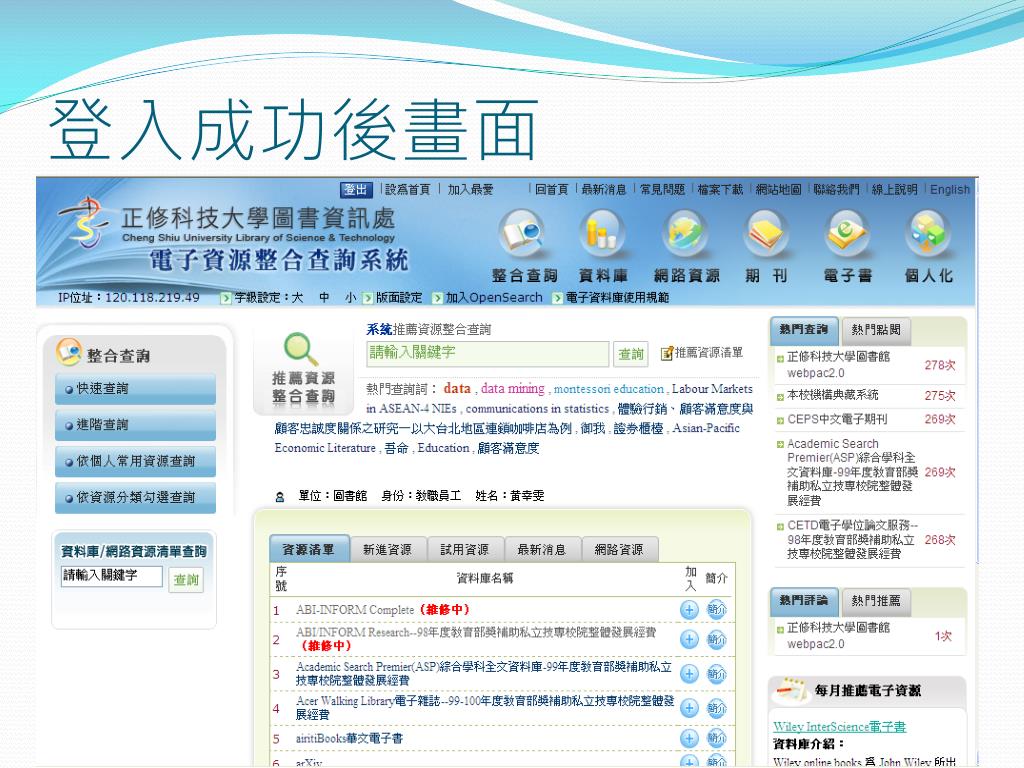Open 線上說明 in top navigation
This screenshot has height=768, width=1024.
(895, 189)
